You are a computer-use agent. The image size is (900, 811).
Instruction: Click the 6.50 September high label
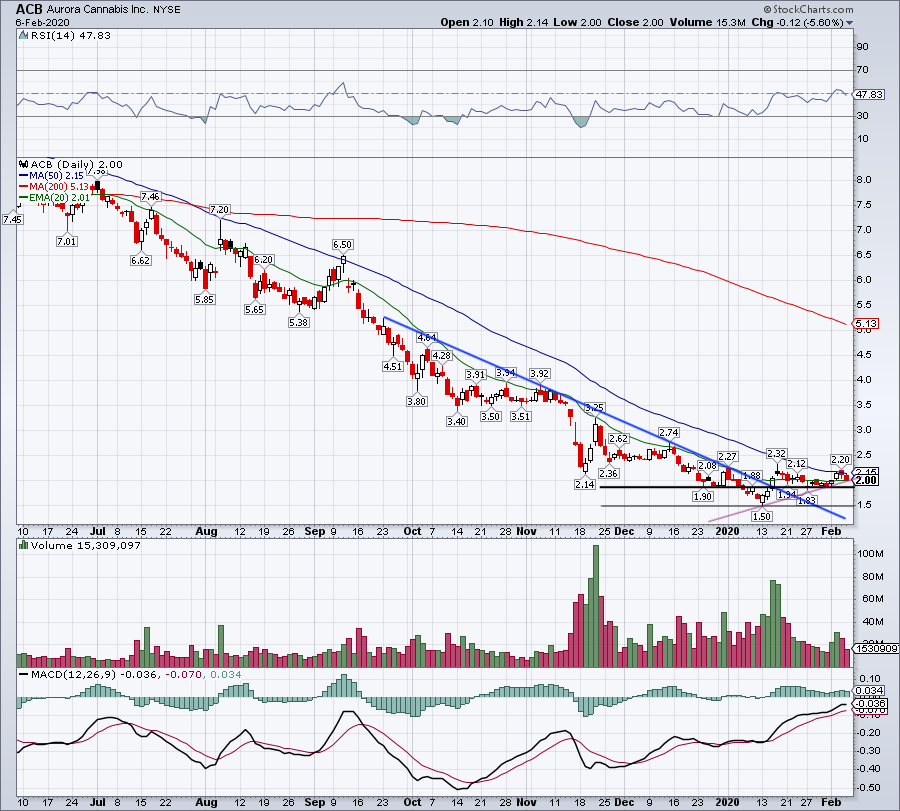click(x=343, y=245)
